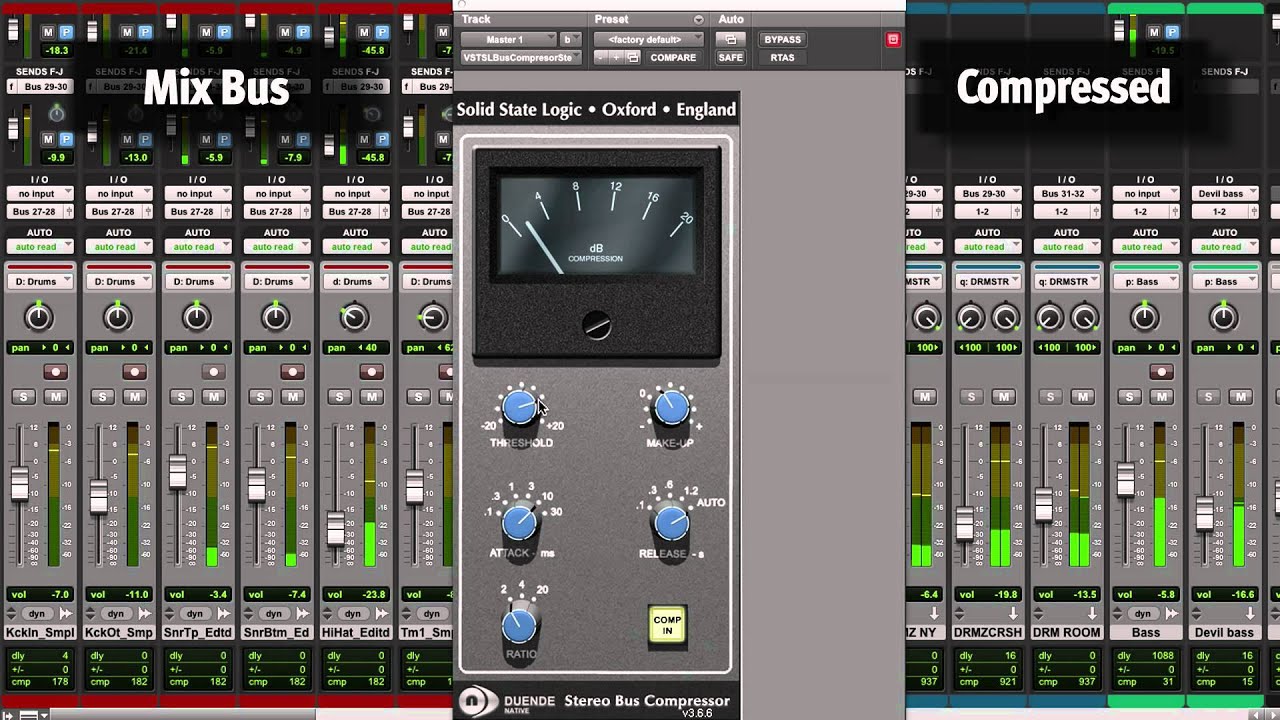Open 'p: Bass' group dropdown on Bass track

tap(1145, 282)
